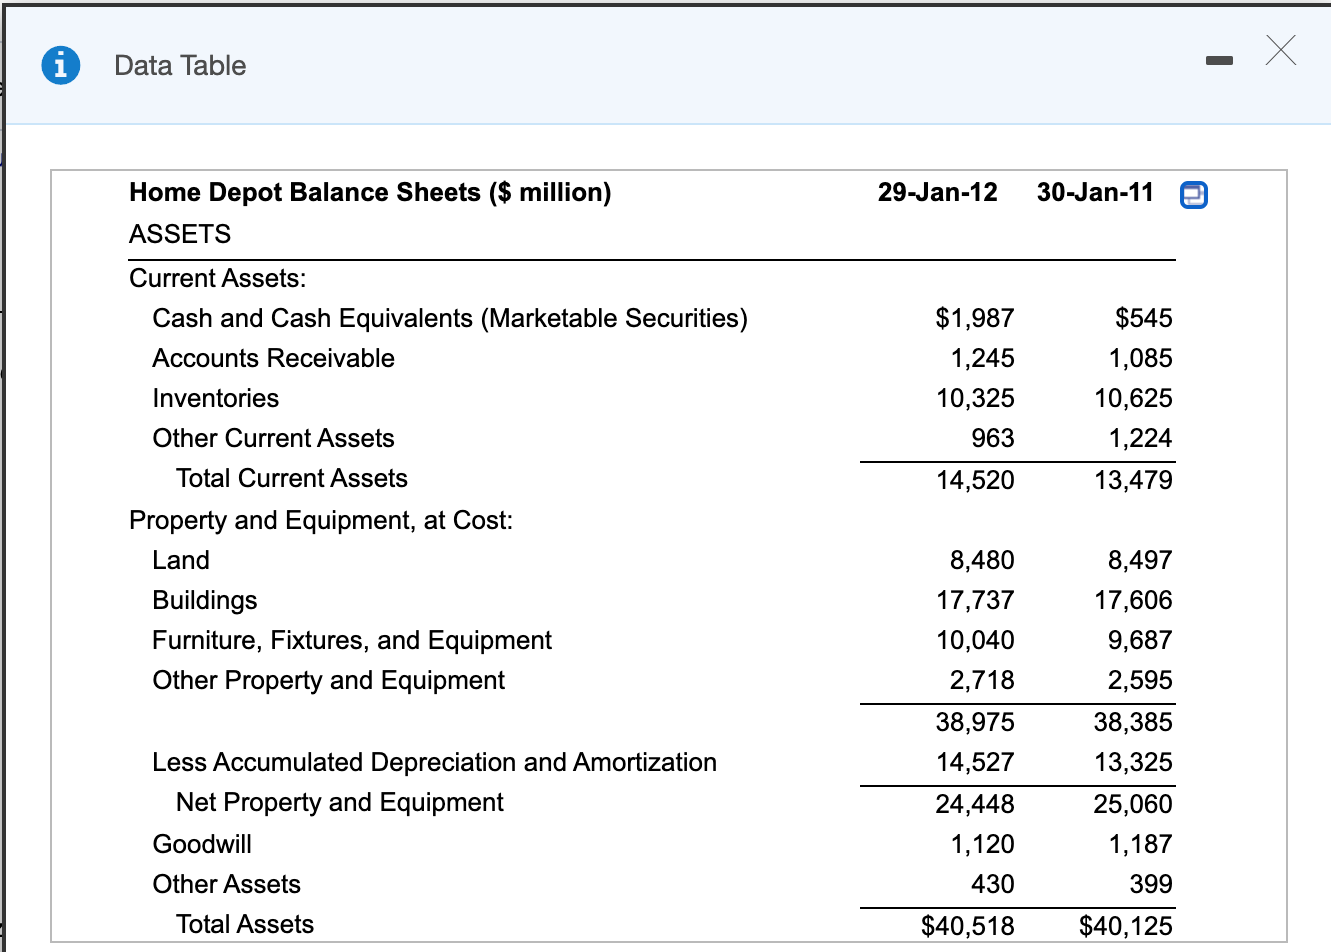1331x952 pixels.
Task: Click Total Current Assets value '14,520'
Action: (x=975, y=480)
